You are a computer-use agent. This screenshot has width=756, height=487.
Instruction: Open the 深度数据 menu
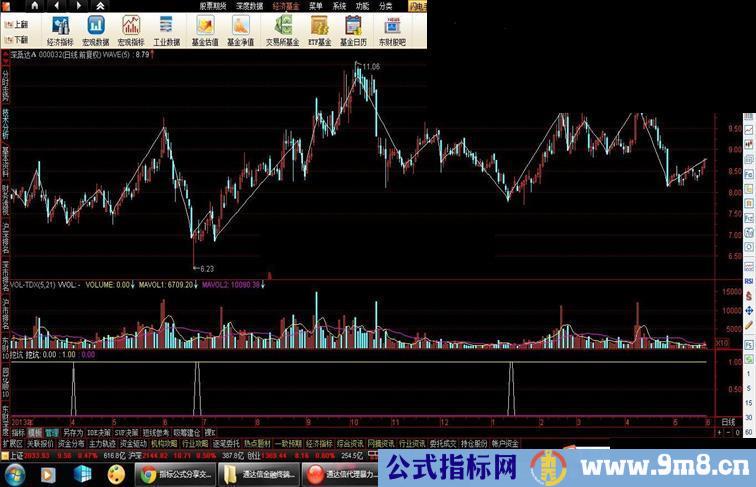tap(248, 5)
